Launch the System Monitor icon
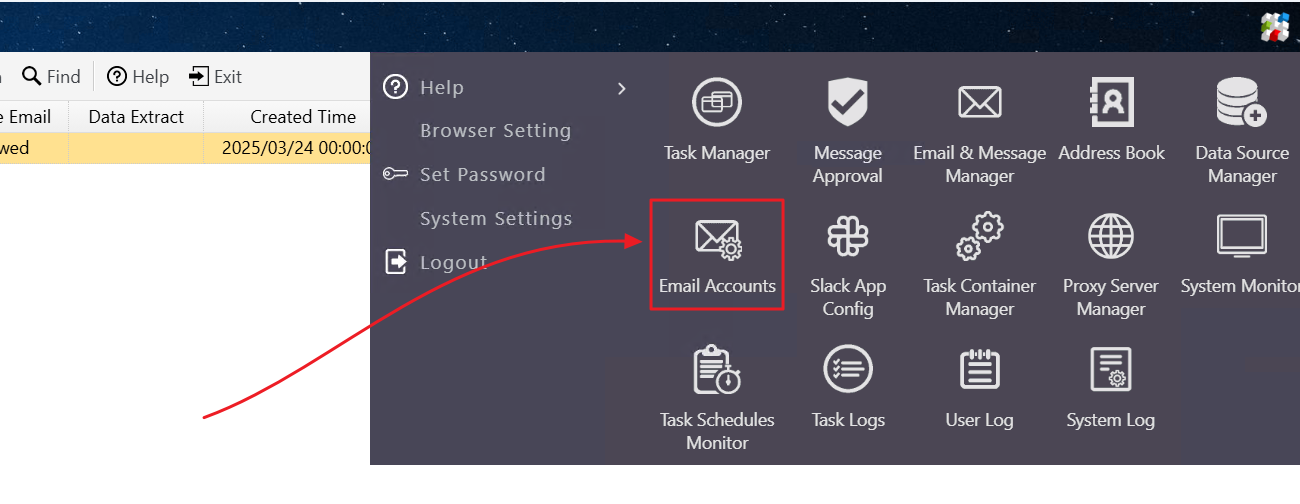 [1241, 237]
